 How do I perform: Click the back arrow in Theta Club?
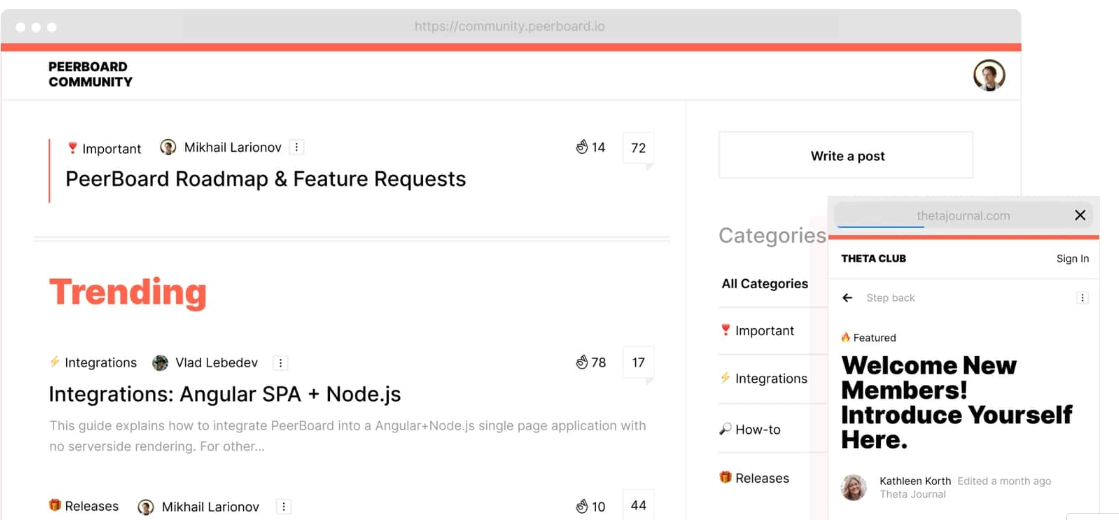point(847,297)
